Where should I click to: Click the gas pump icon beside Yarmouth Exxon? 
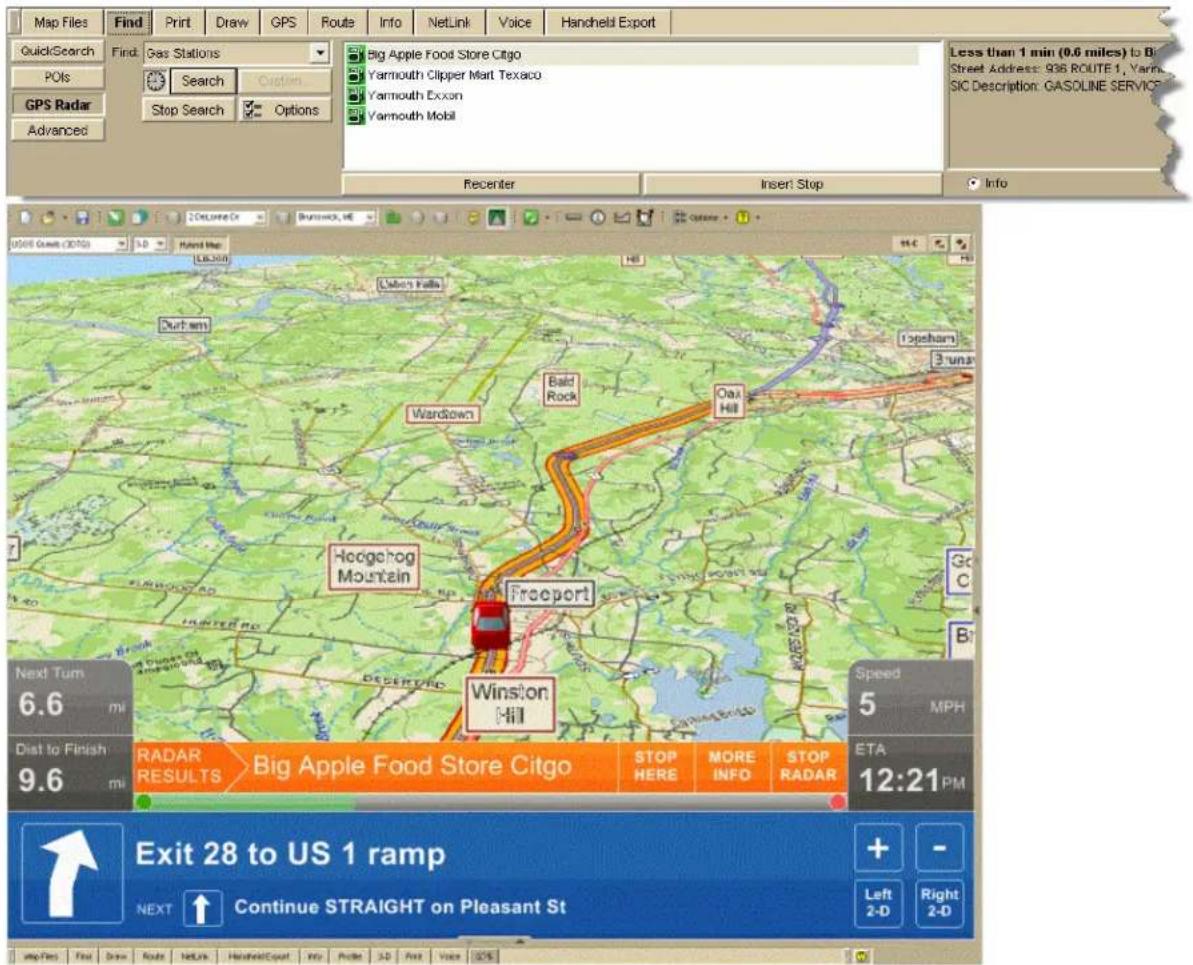click(355, 95)
